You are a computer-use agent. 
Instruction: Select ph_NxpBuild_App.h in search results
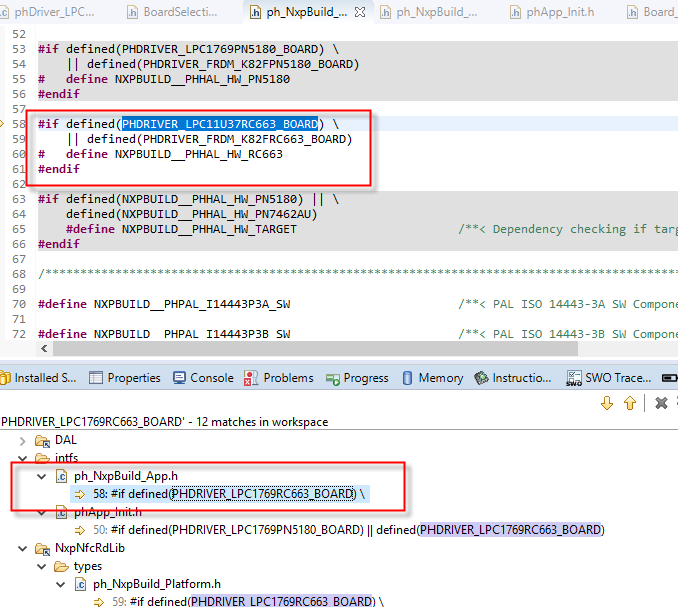pos(126,476)
